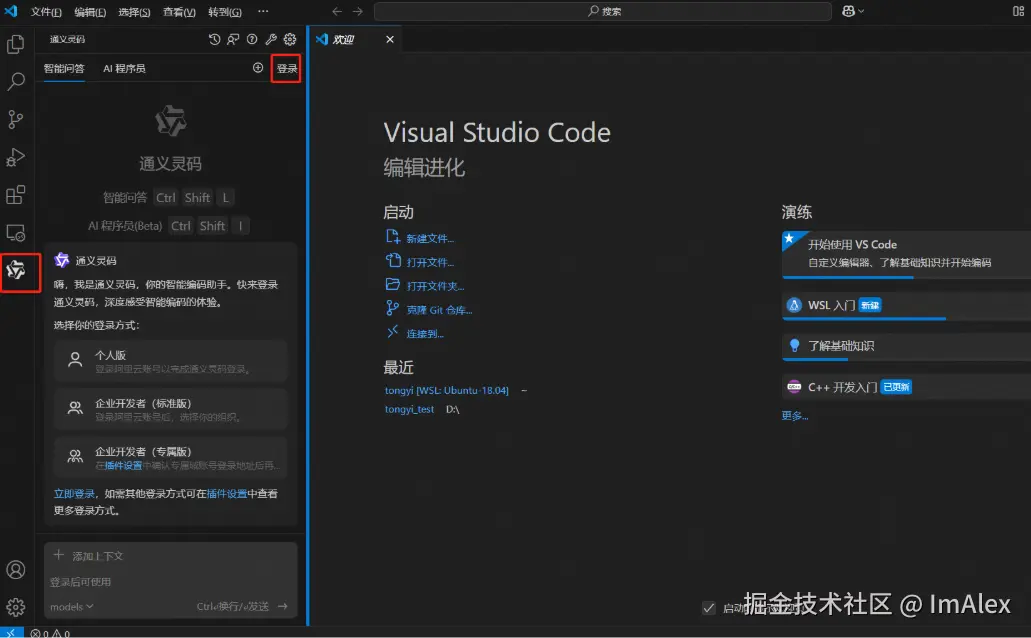Image resolution: width=1031 pixels, height=638 pixels.
Task: Open the Copilot dropdown in title bar
Action: point(853,11)
